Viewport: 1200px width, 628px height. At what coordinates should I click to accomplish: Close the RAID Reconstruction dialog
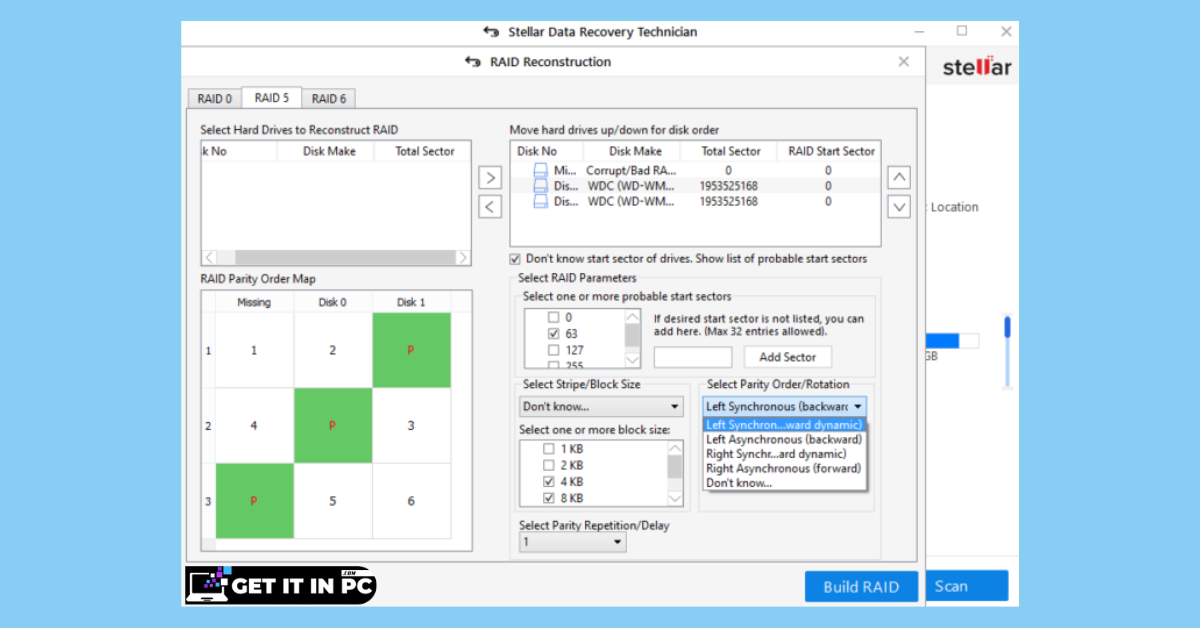click(904, 62)
